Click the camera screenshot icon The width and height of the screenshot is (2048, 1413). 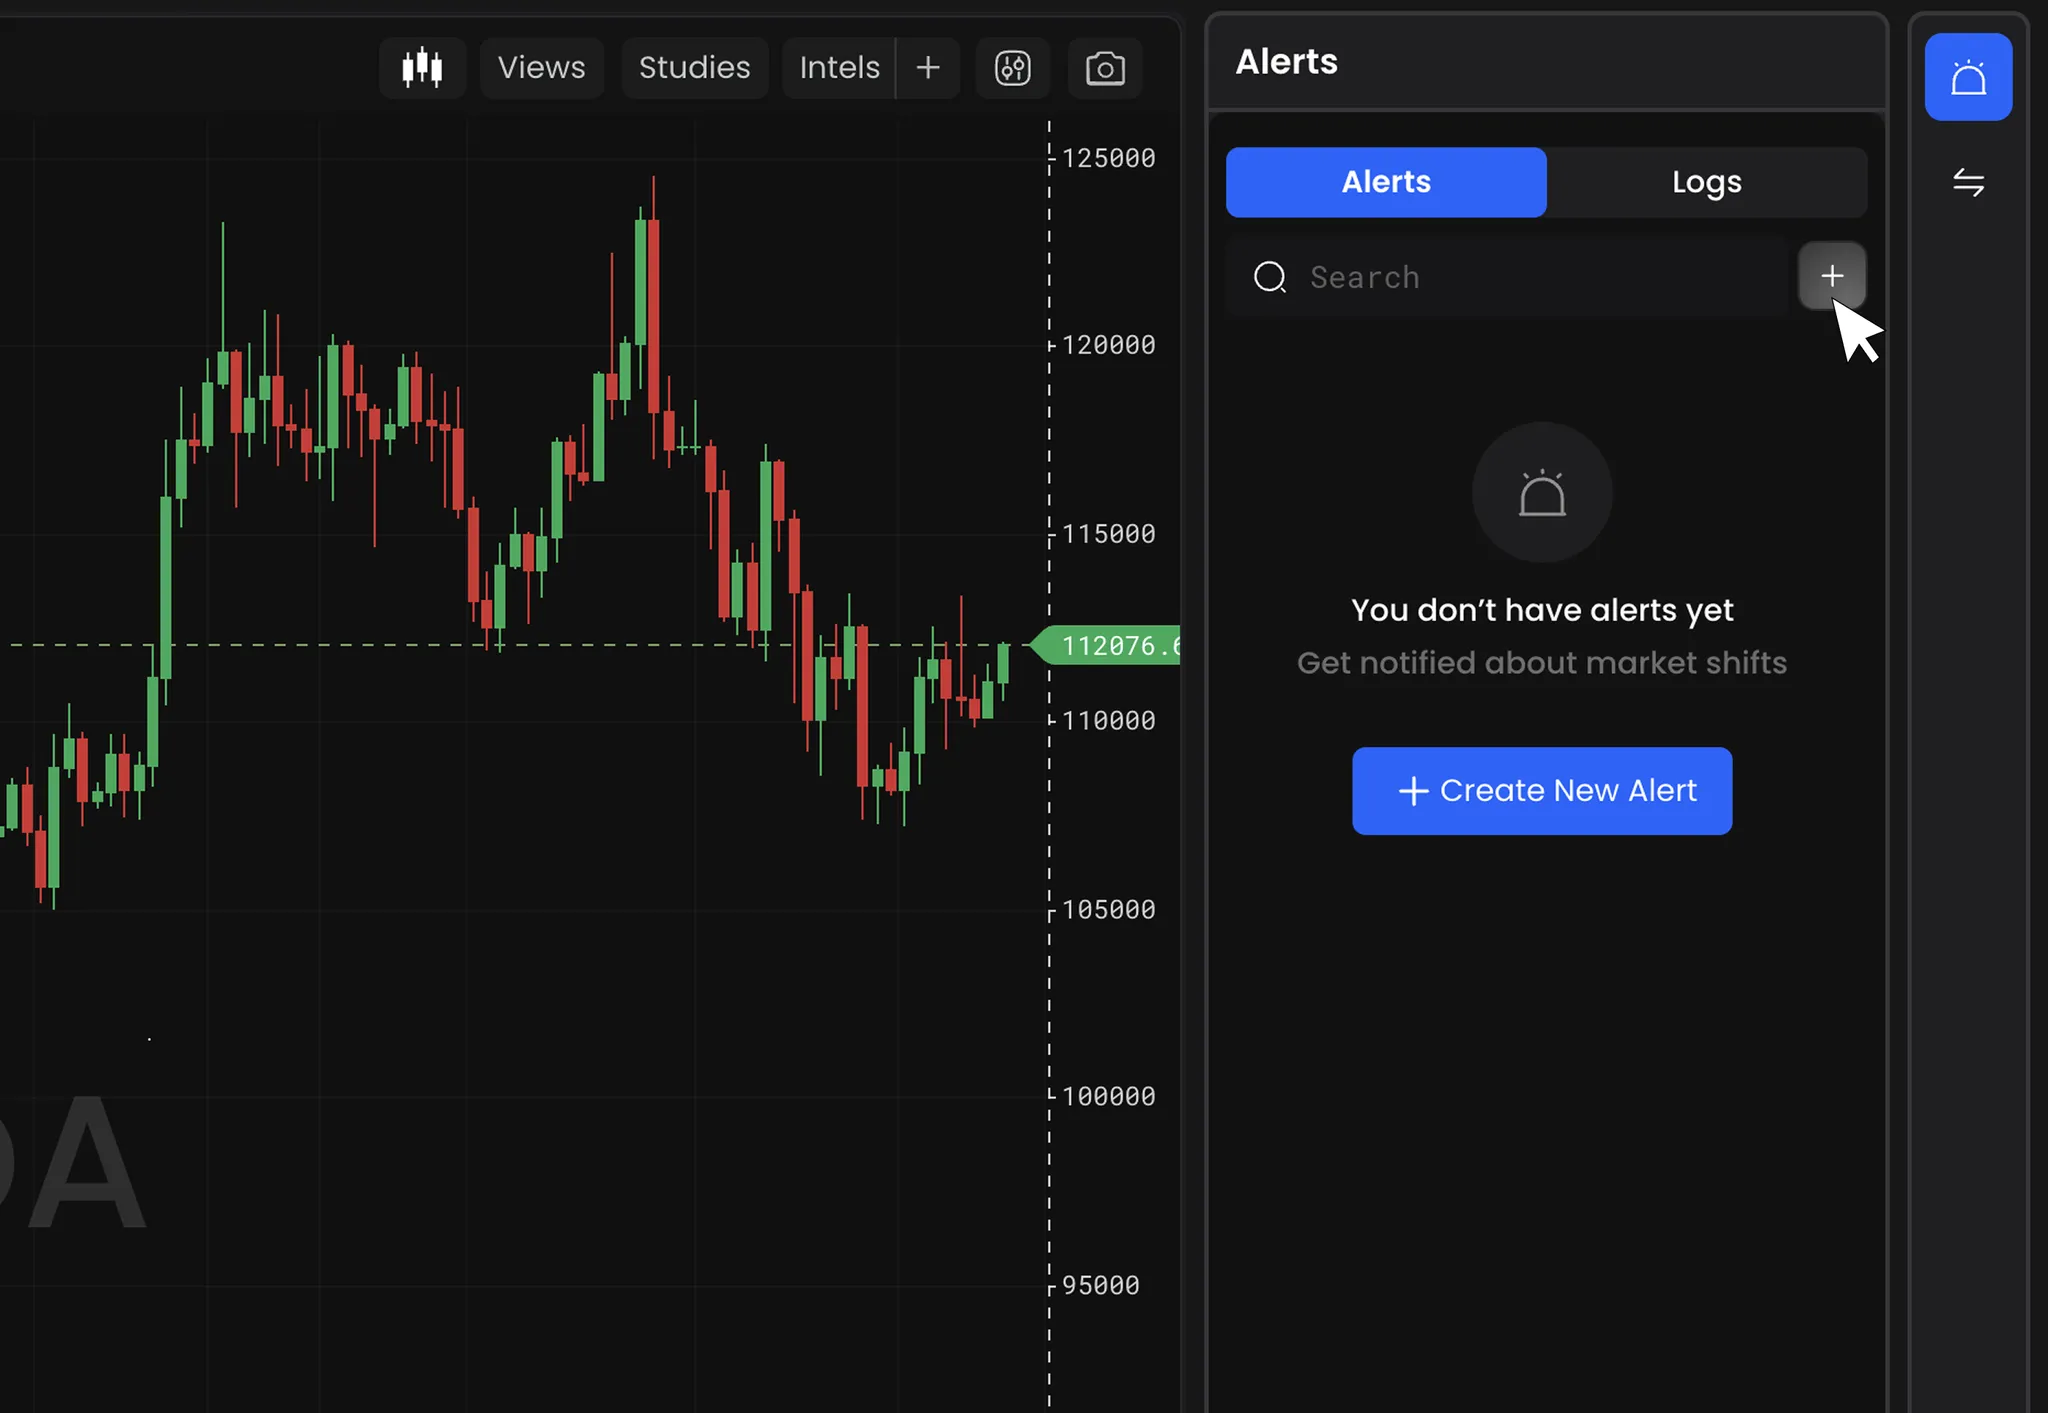pos(1105,68)
